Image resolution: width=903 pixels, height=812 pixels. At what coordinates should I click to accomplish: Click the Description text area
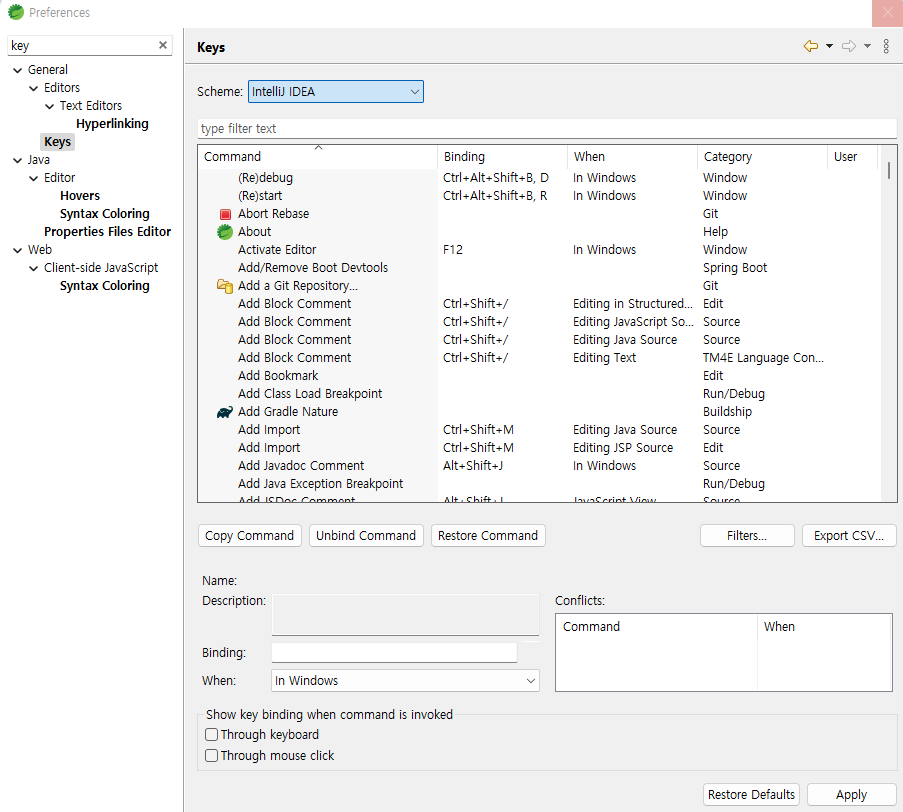pos(405,614)
